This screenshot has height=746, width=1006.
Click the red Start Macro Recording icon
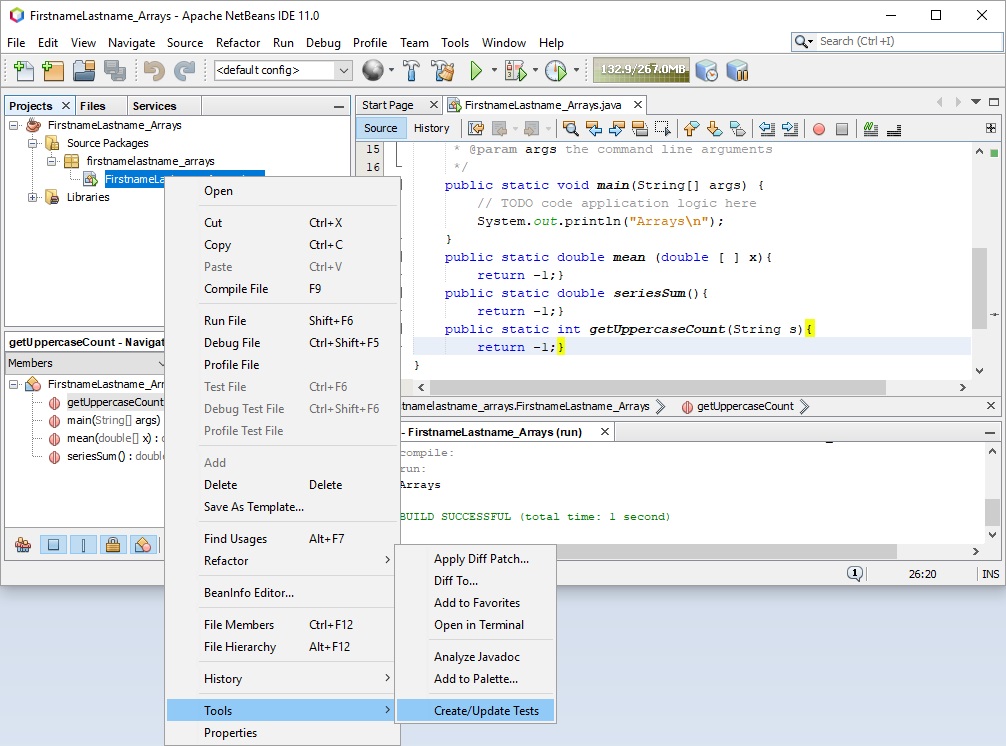point(819,130)
